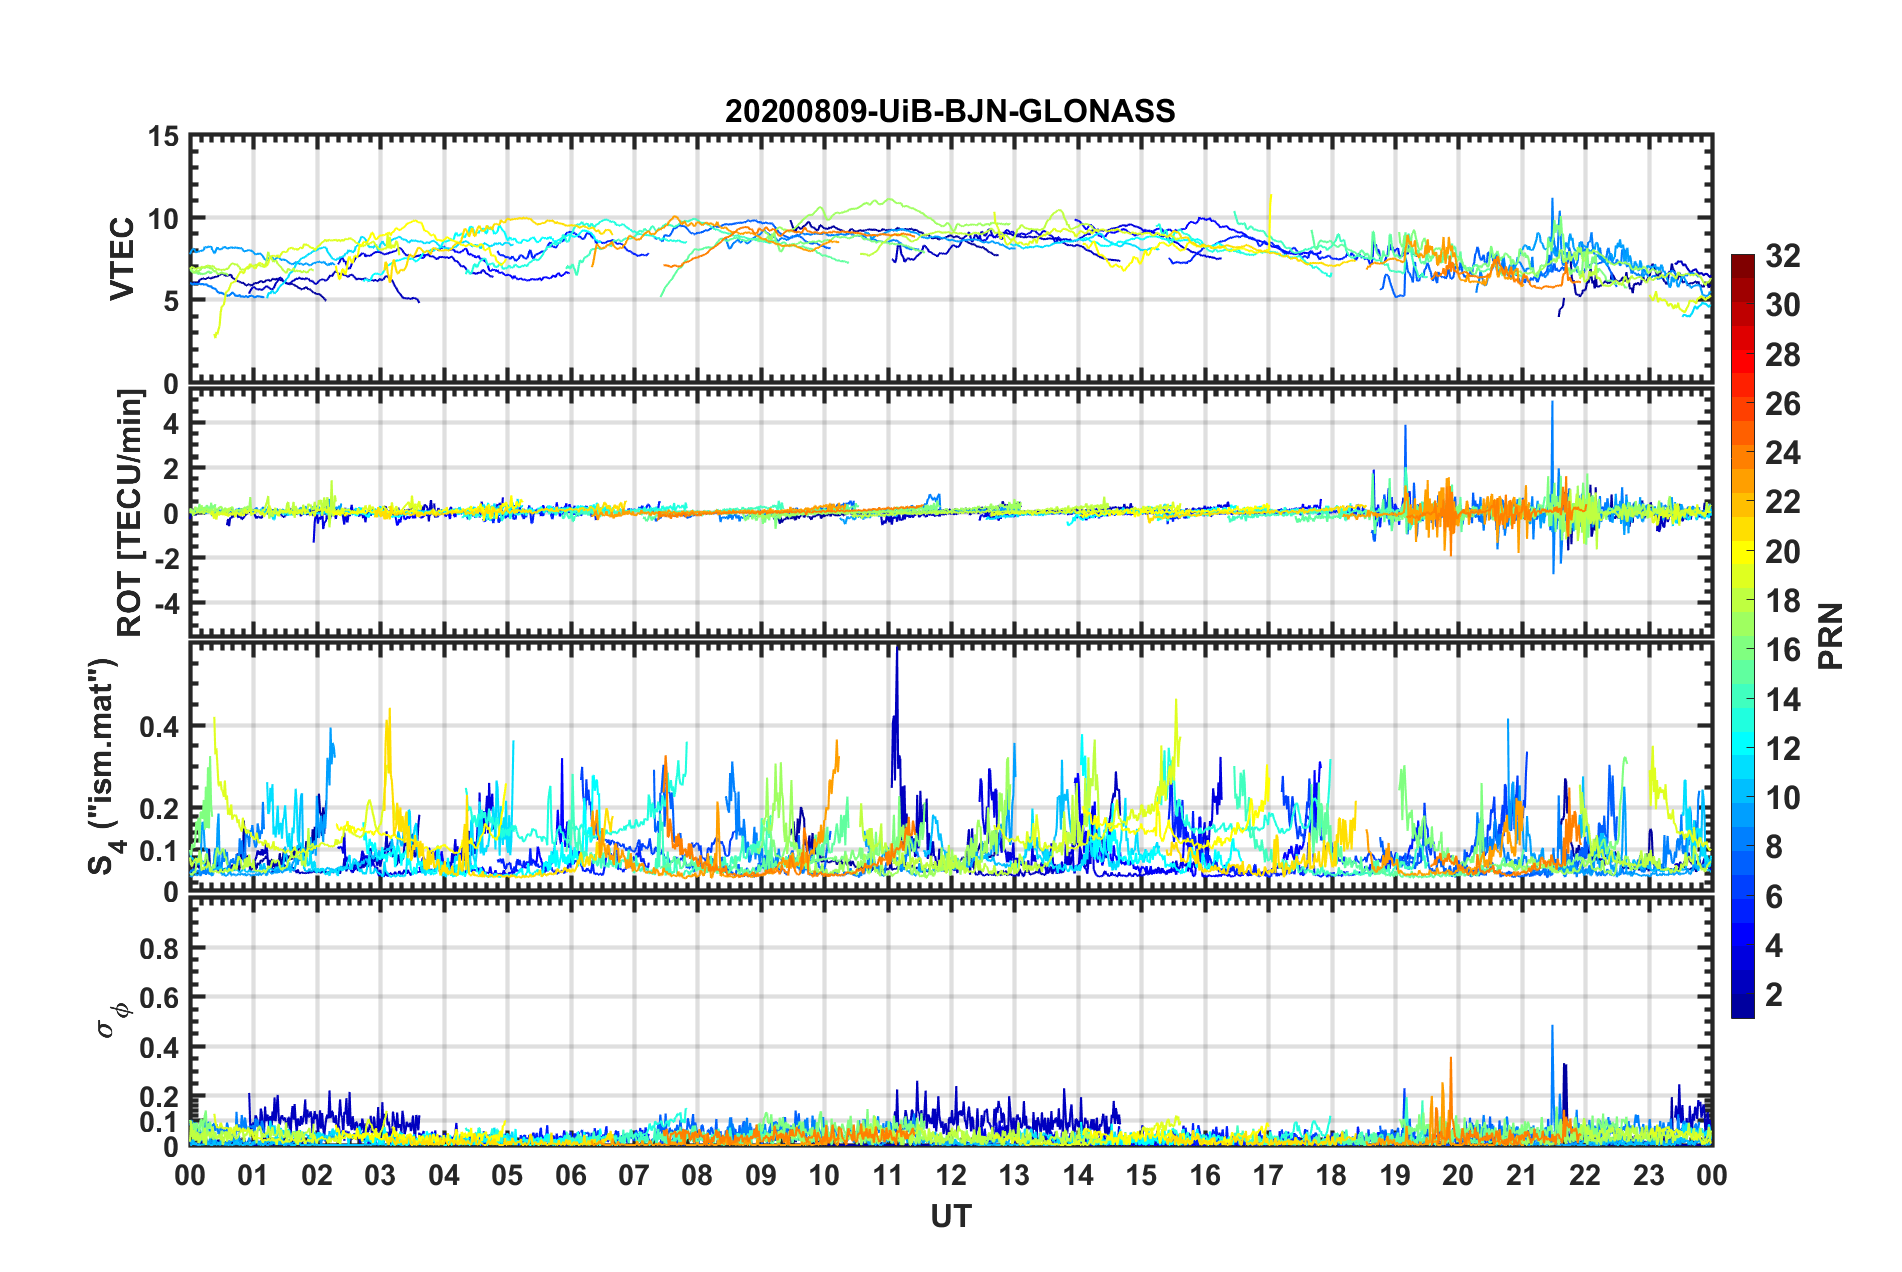The width and height of the screenshot is (1902, 1272).
Task: Click x-axis tick label 06
Action: pyautogui.click(x=571, y=1175)
